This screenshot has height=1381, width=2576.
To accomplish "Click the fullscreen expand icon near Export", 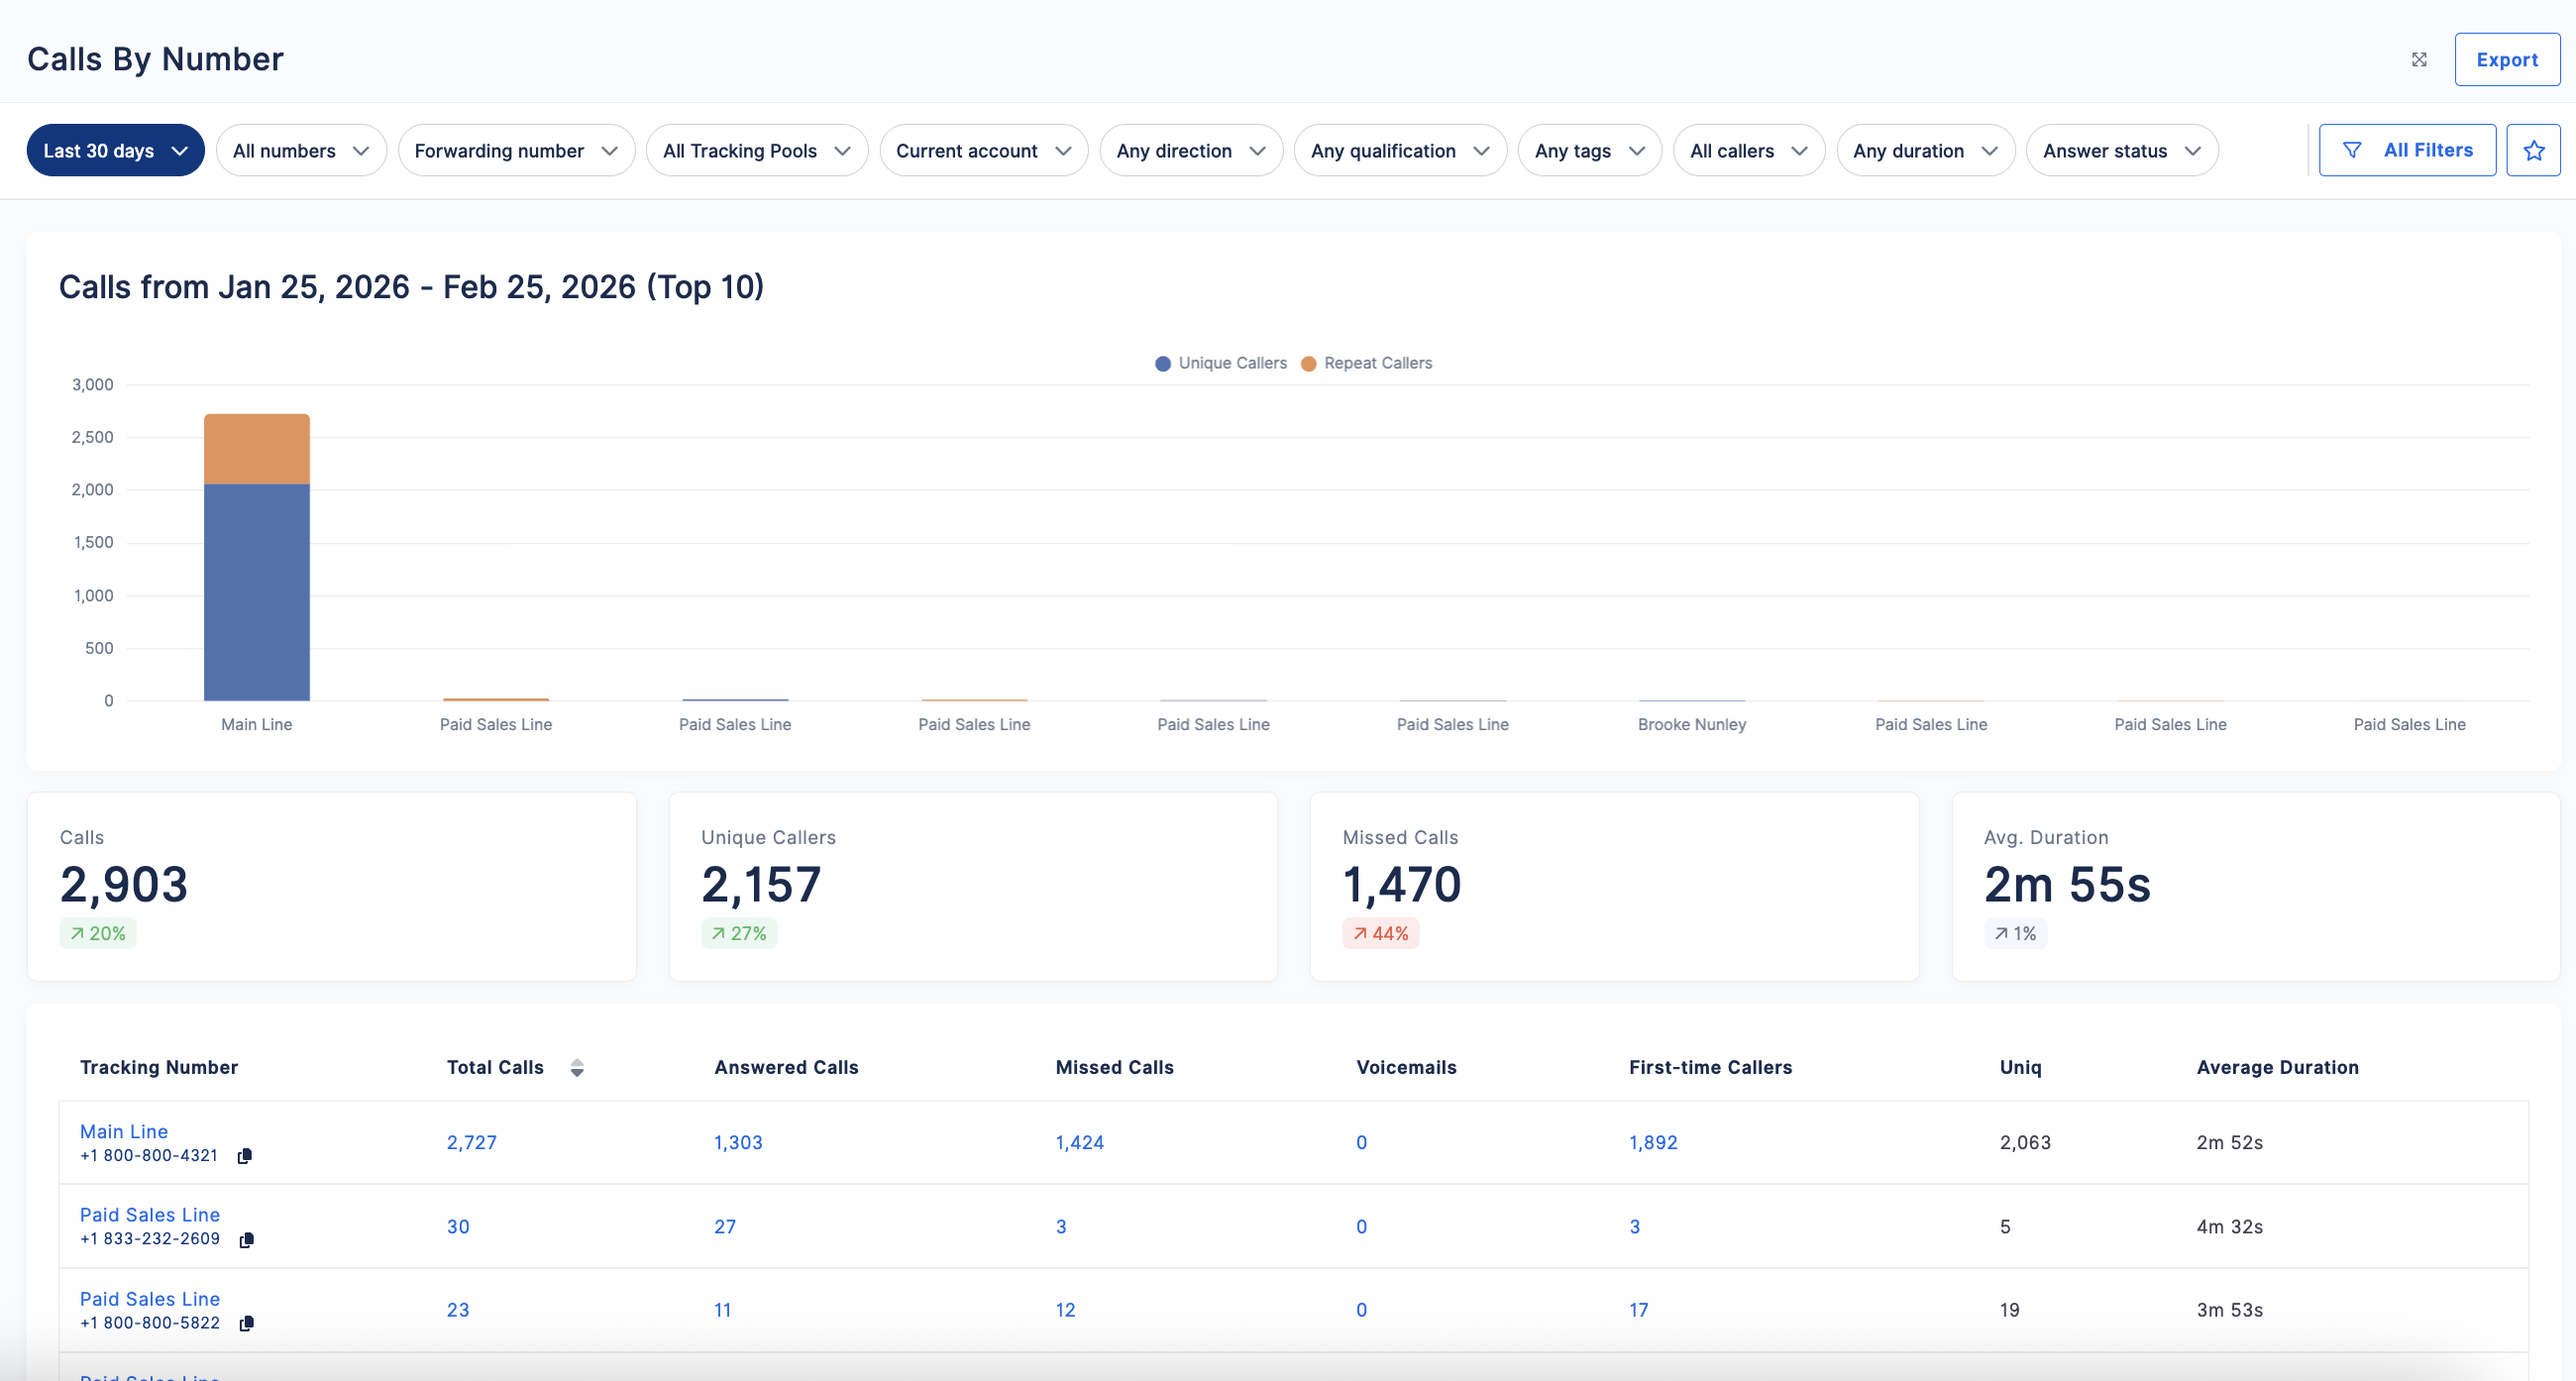I will [2419, 60].
